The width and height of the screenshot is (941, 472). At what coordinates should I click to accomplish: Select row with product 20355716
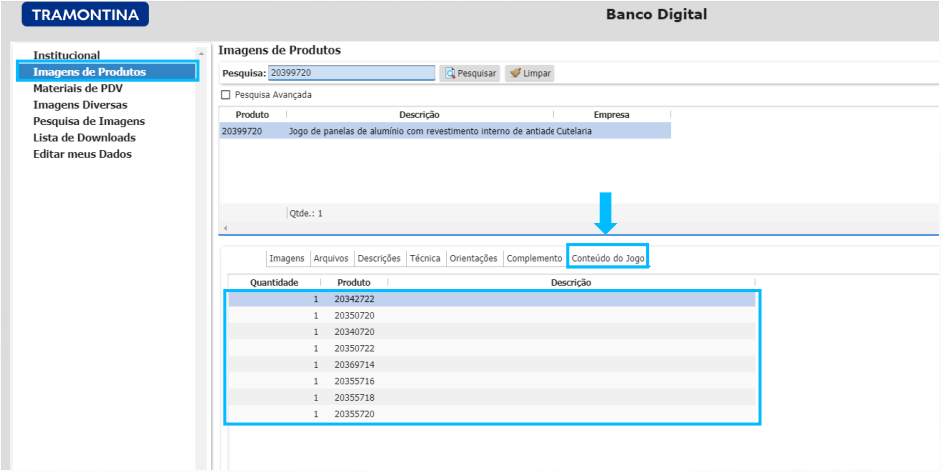point(492,381)
